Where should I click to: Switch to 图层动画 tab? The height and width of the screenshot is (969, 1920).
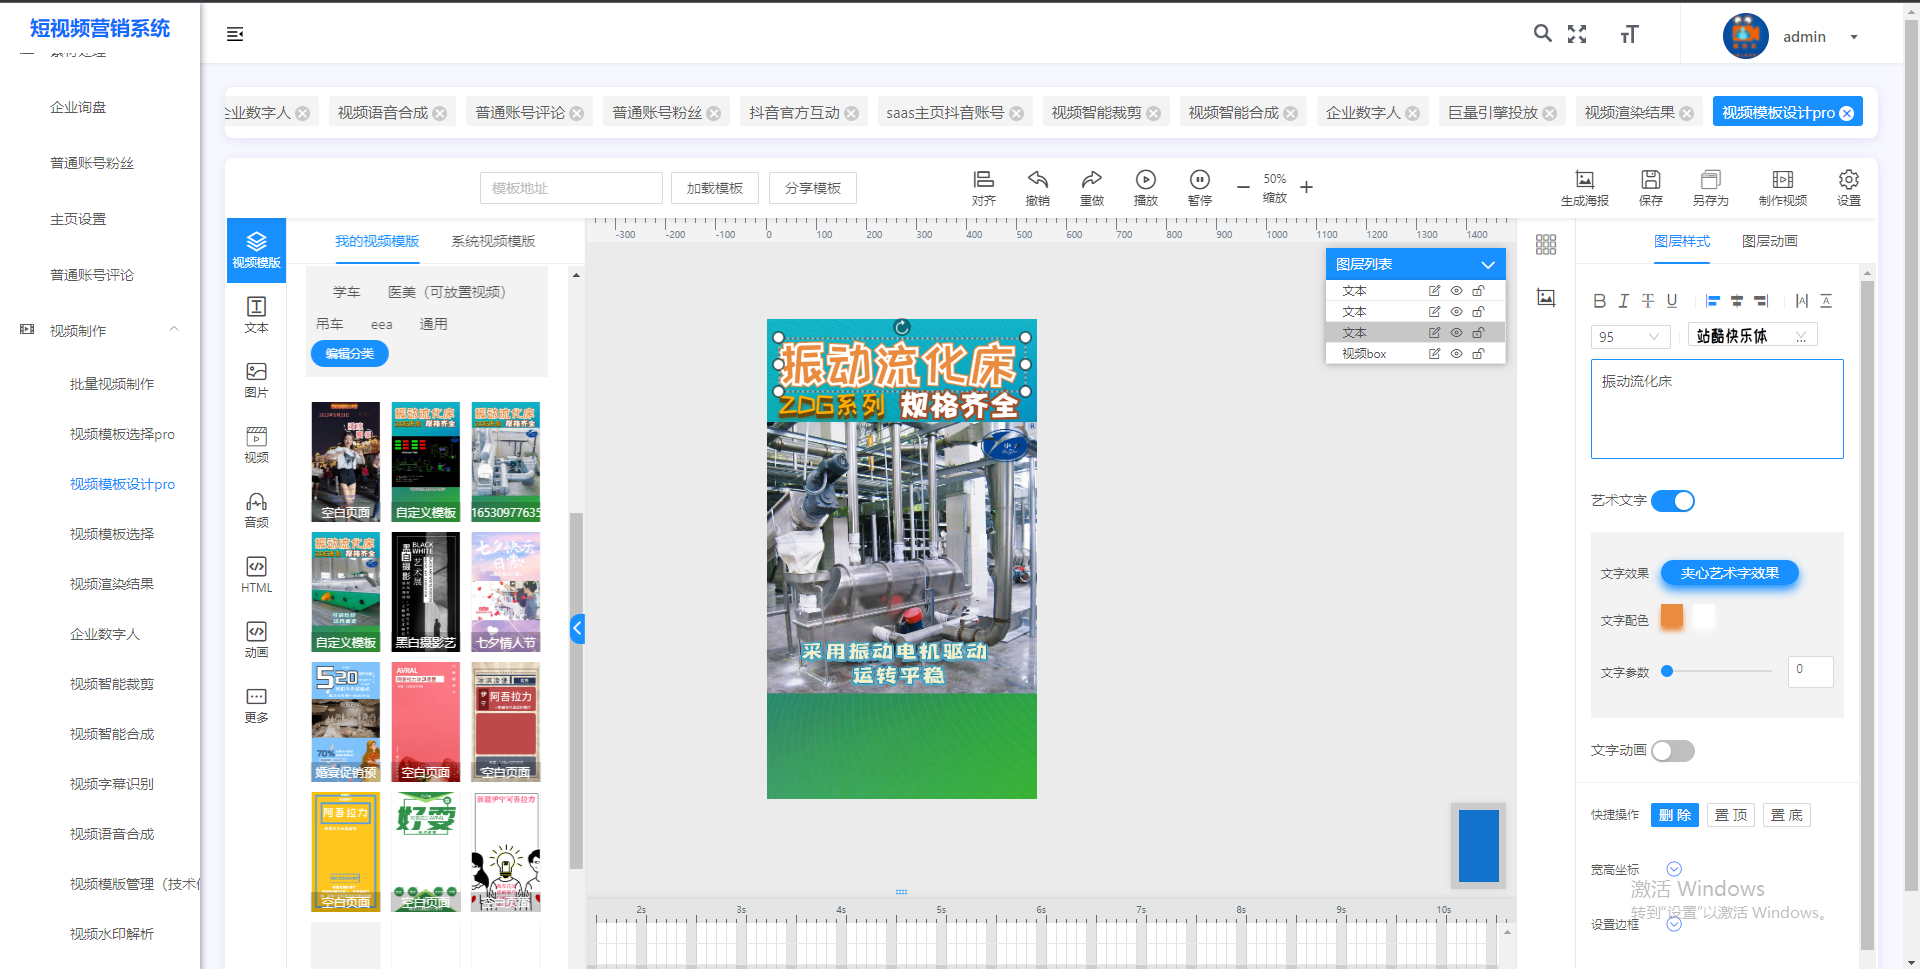(1769, 241)
